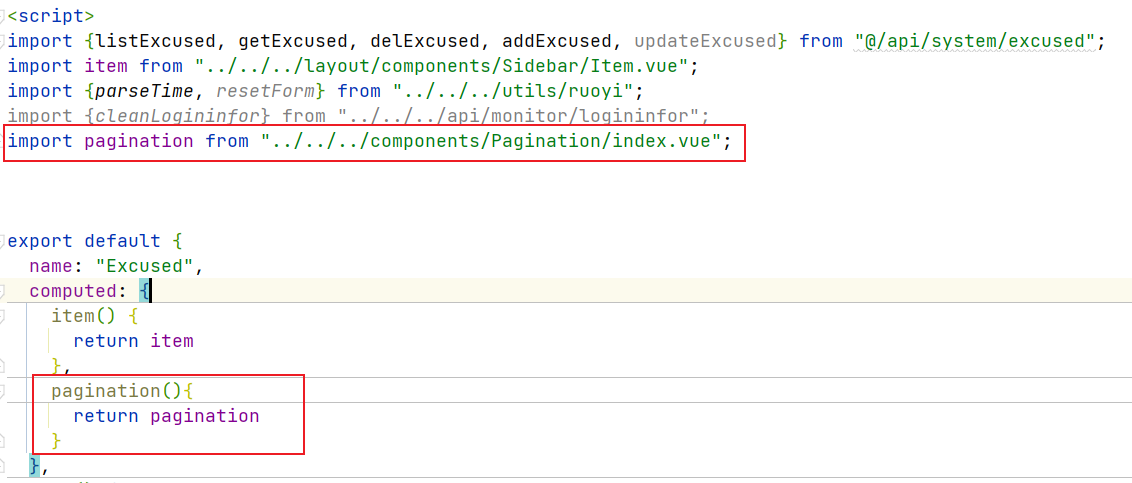The width and height of the screenshot is (1132, 483).
Task: Collapse fold marker beside item() method
Action: [x=3, y=316]
